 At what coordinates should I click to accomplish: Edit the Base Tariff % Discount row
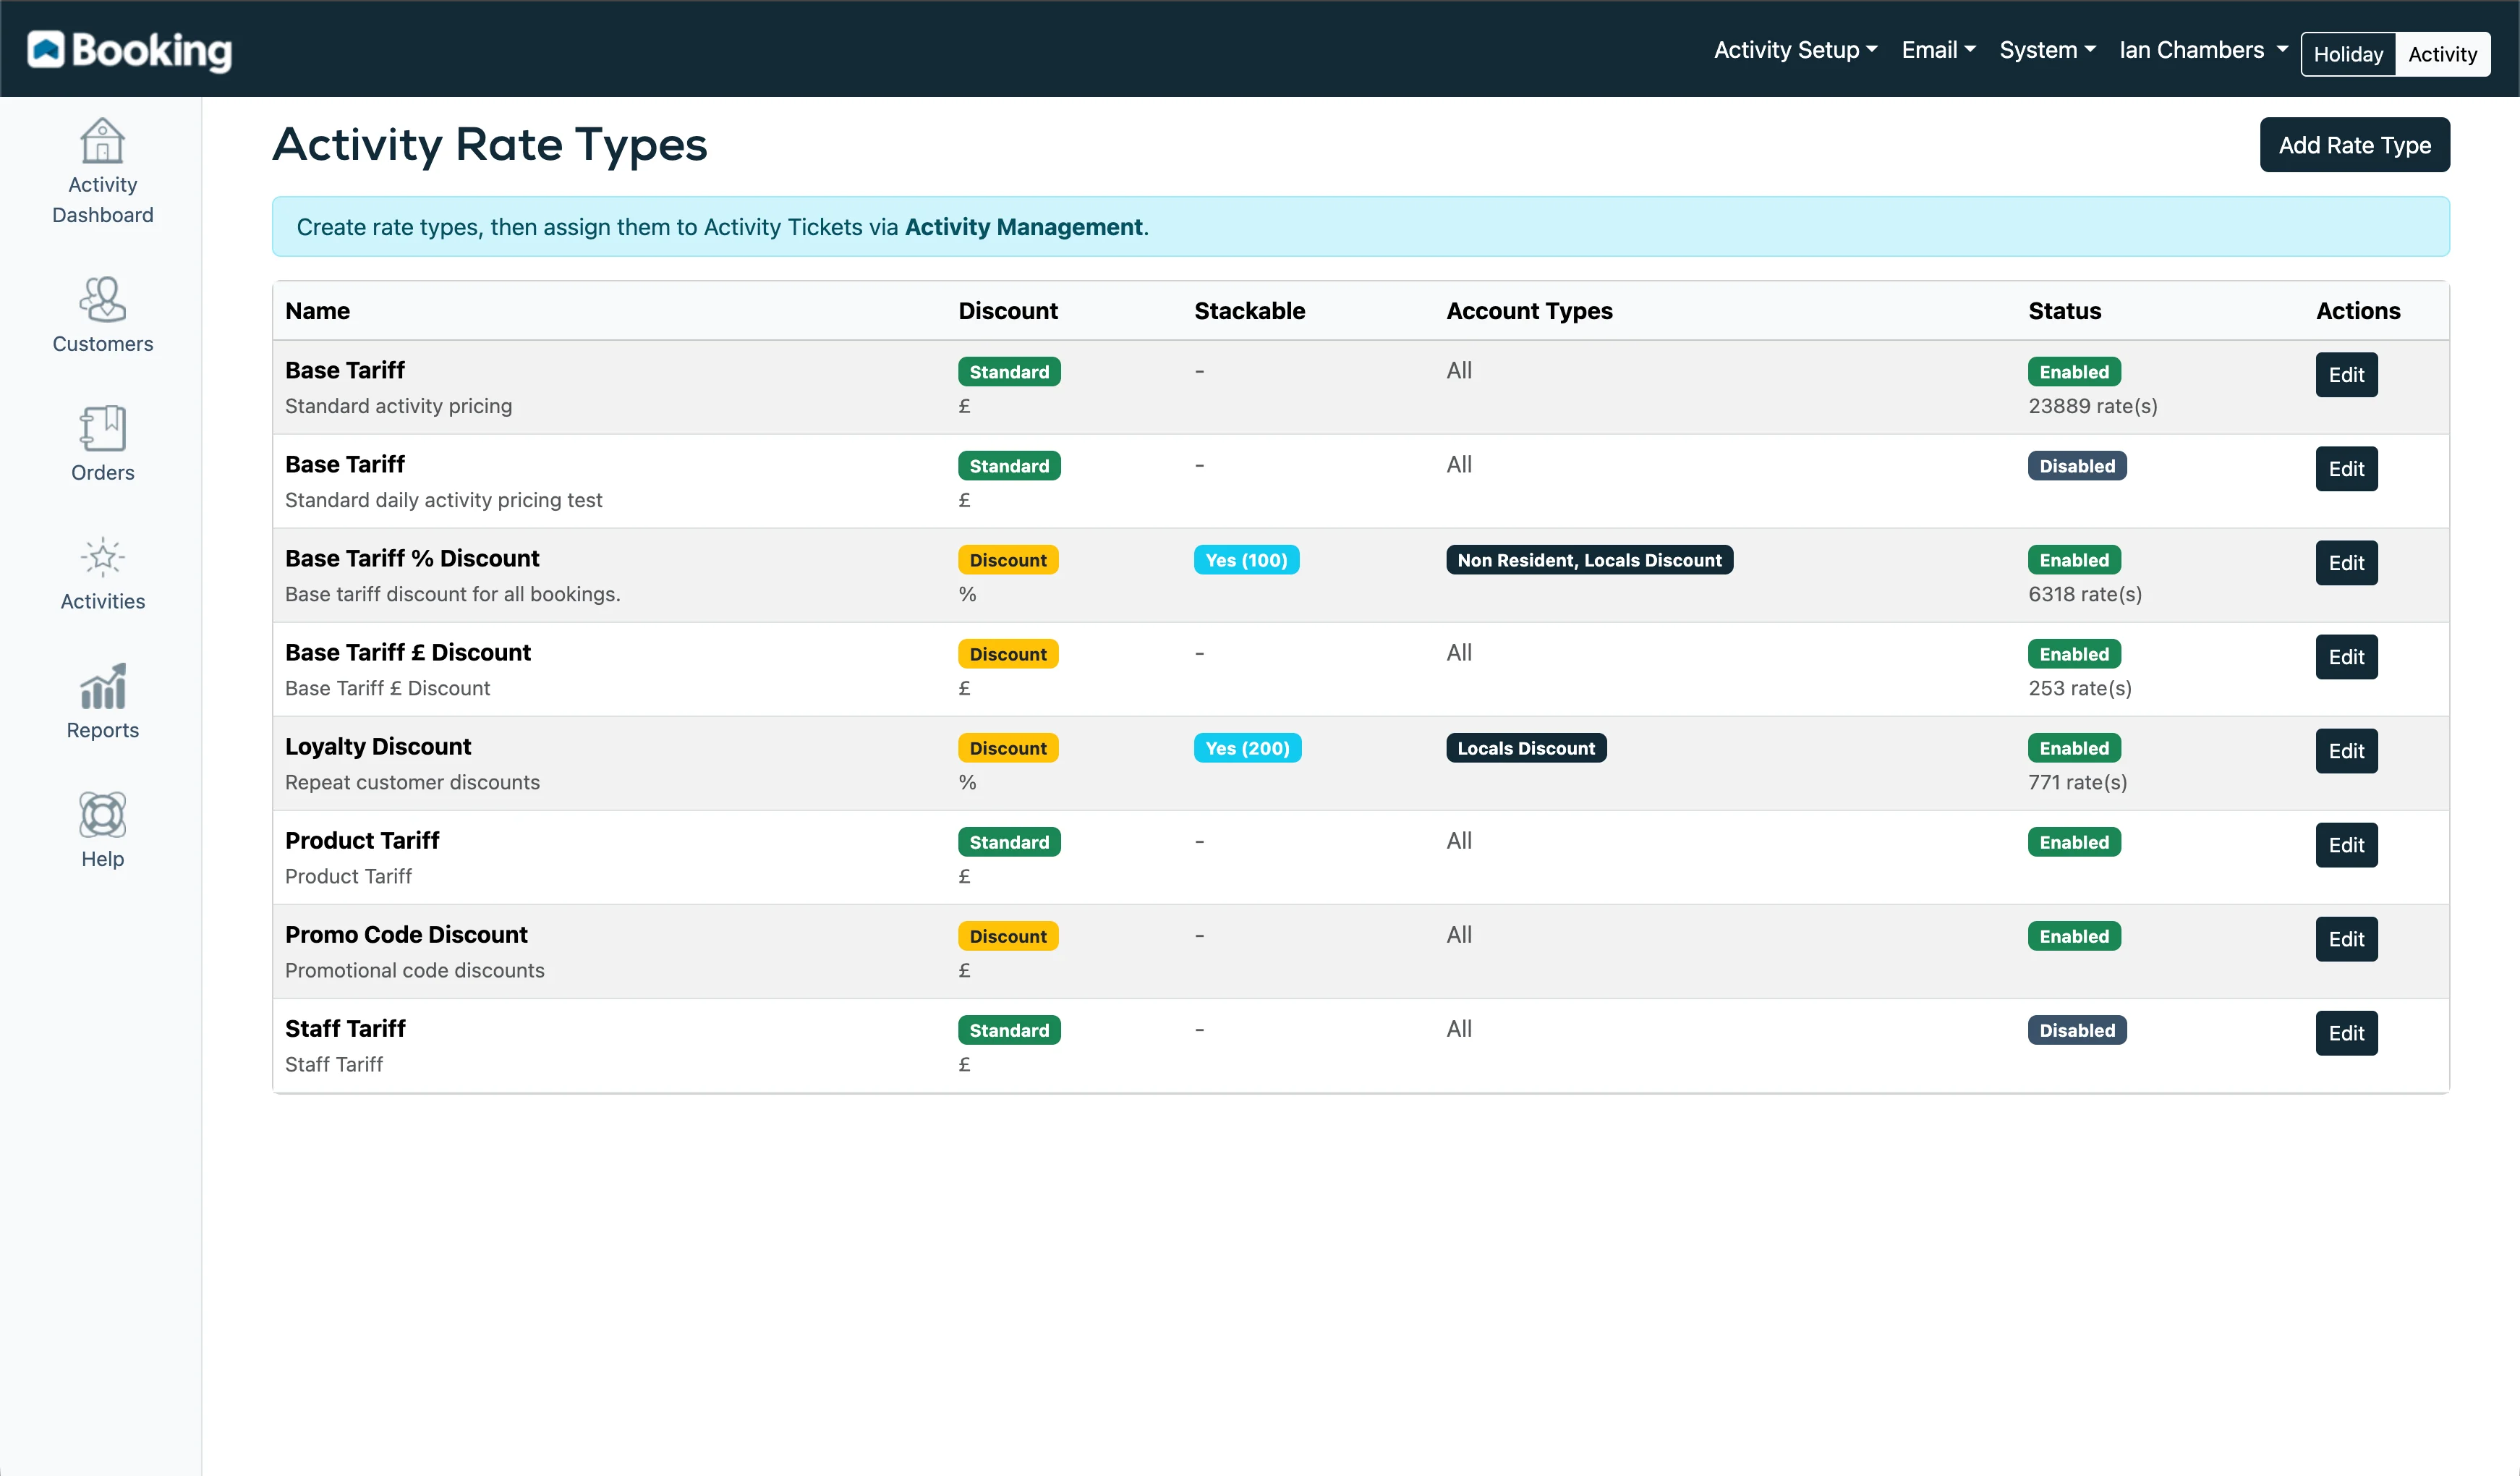coord(2346,563)
